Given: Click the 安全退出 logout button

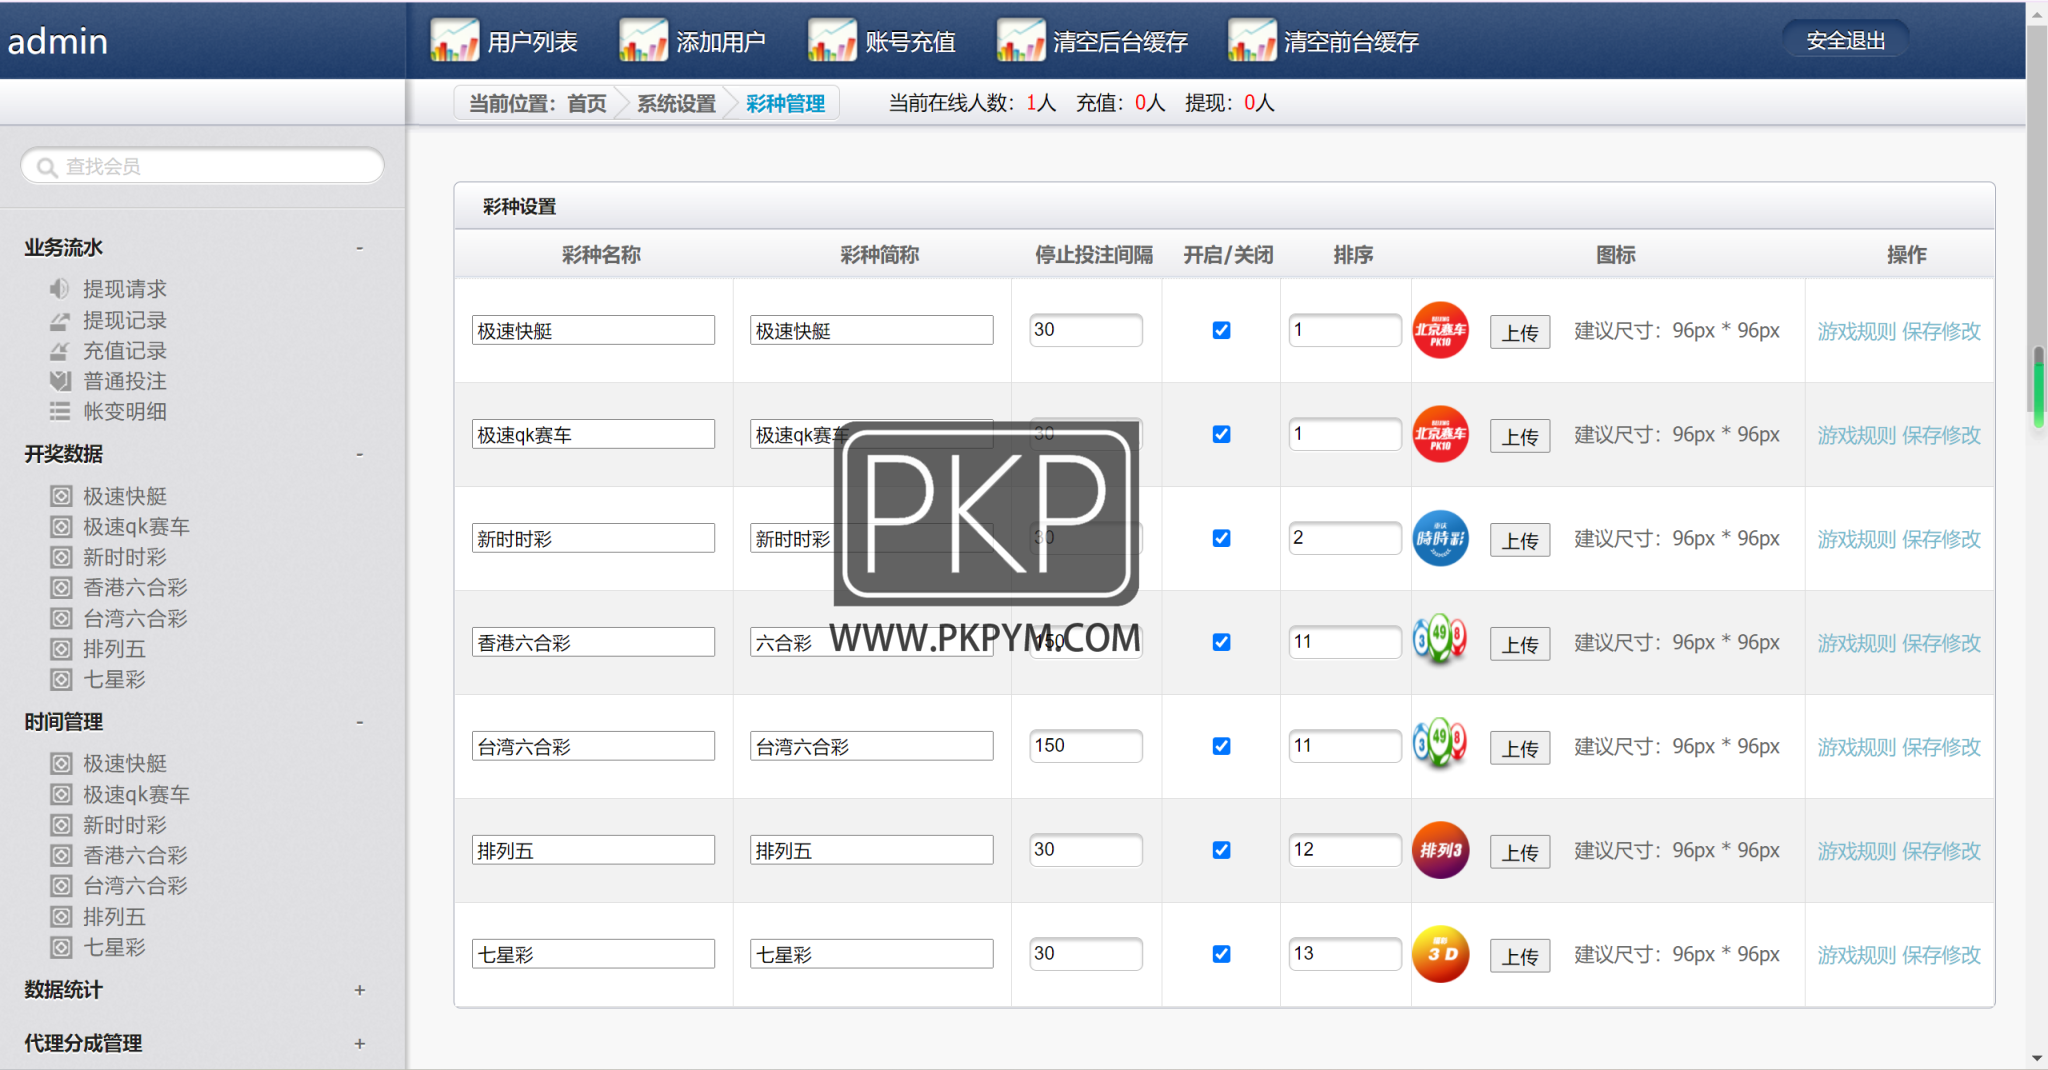Looking at the screenshot, I should [x=1845, y=41].
